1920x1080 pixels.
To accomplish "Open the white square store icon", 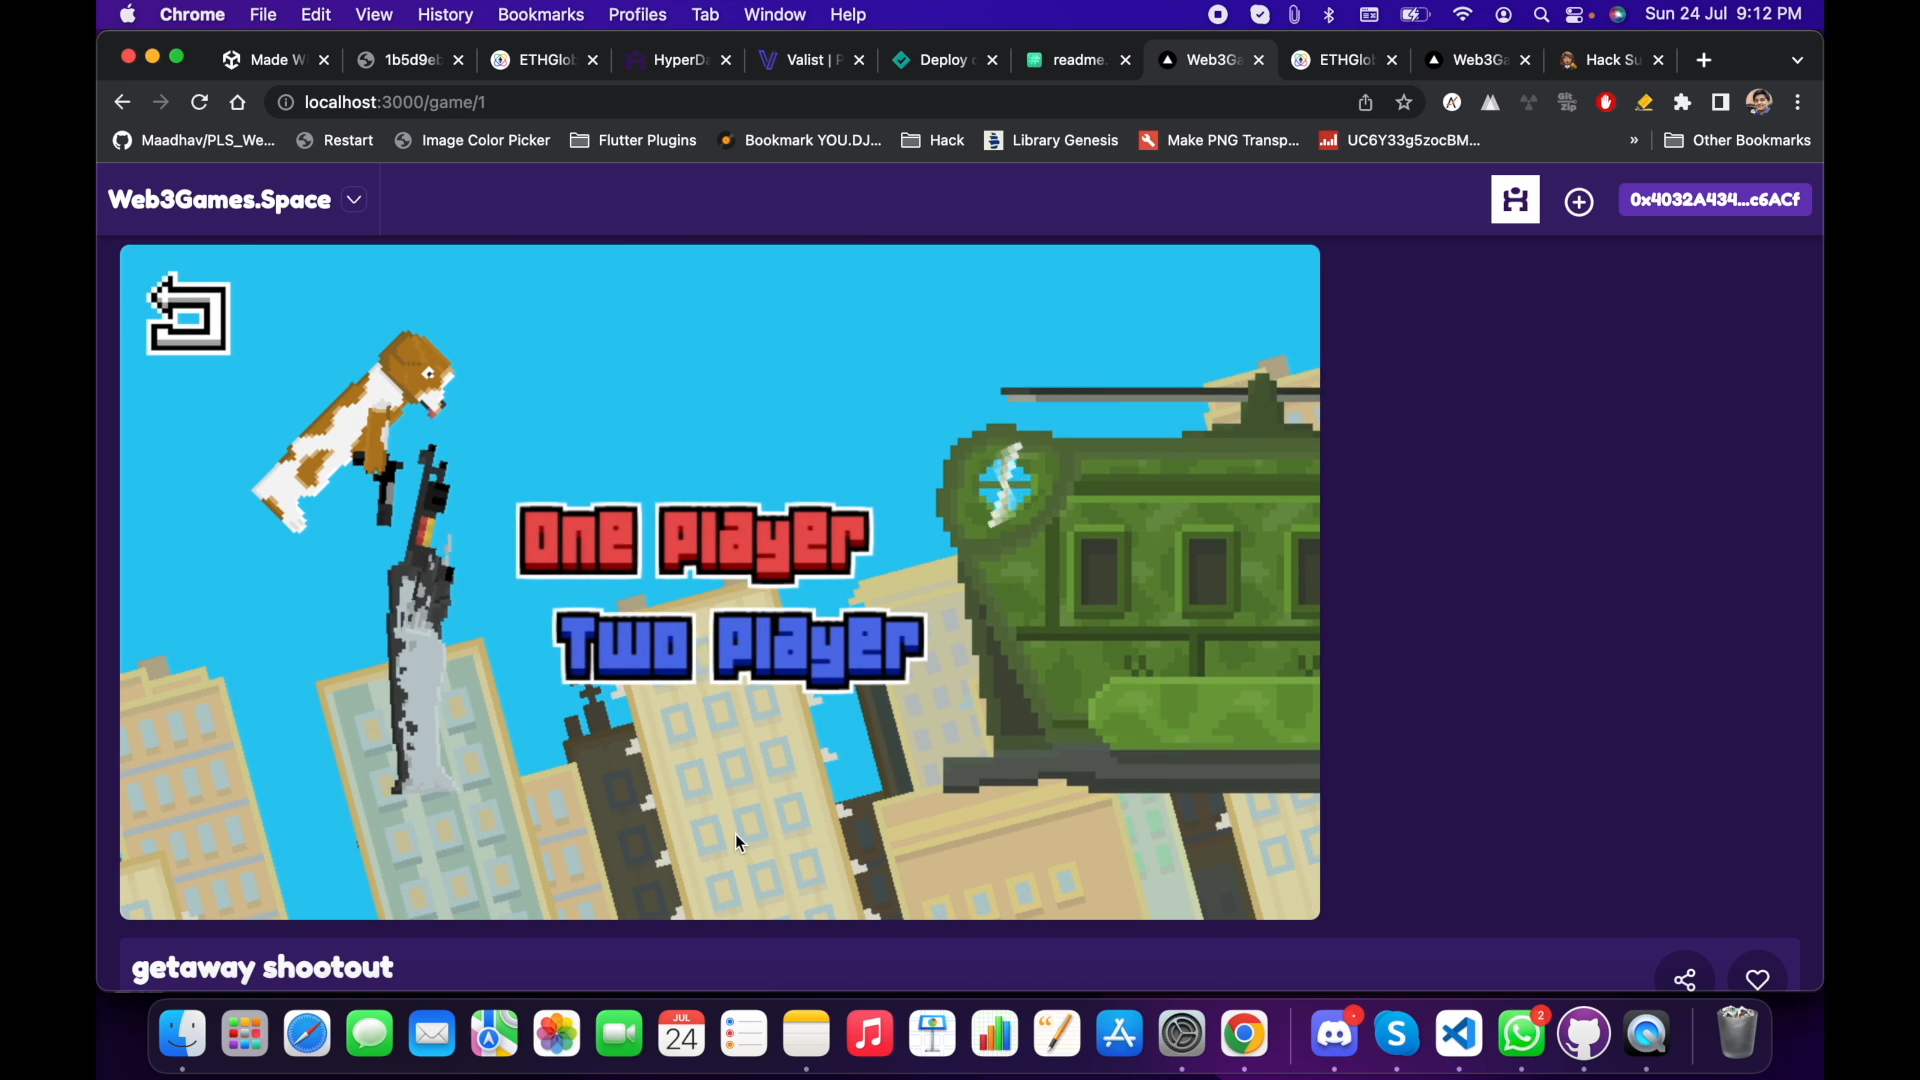I will [1515, 200].
